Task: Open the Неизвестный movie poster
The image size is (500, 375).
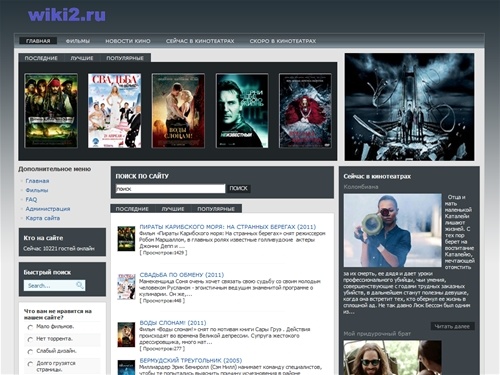Action: point(242,111)
